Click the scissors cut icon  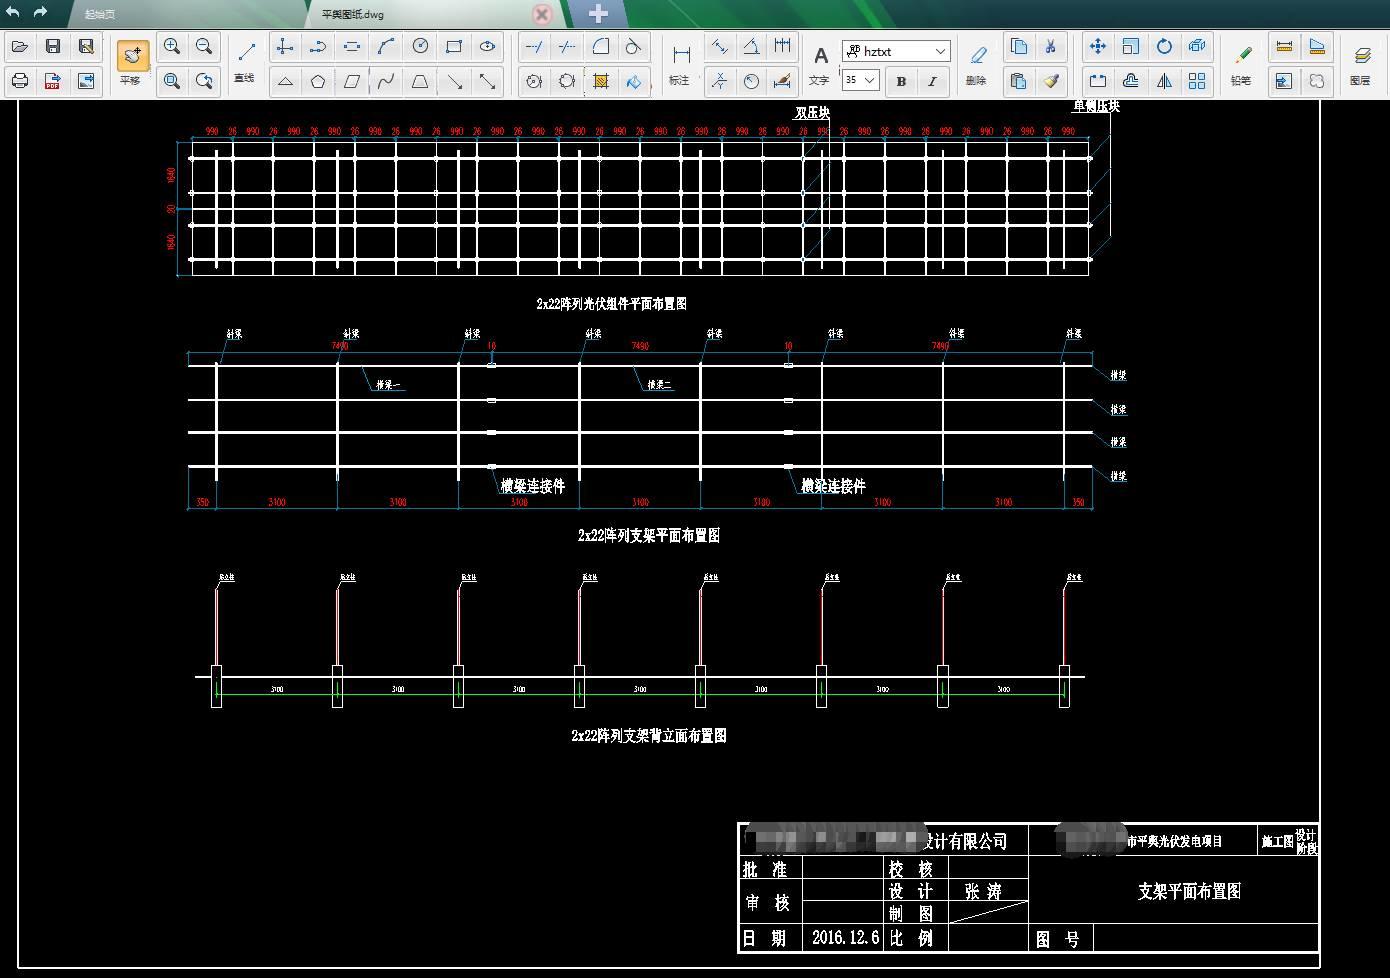1050,47
